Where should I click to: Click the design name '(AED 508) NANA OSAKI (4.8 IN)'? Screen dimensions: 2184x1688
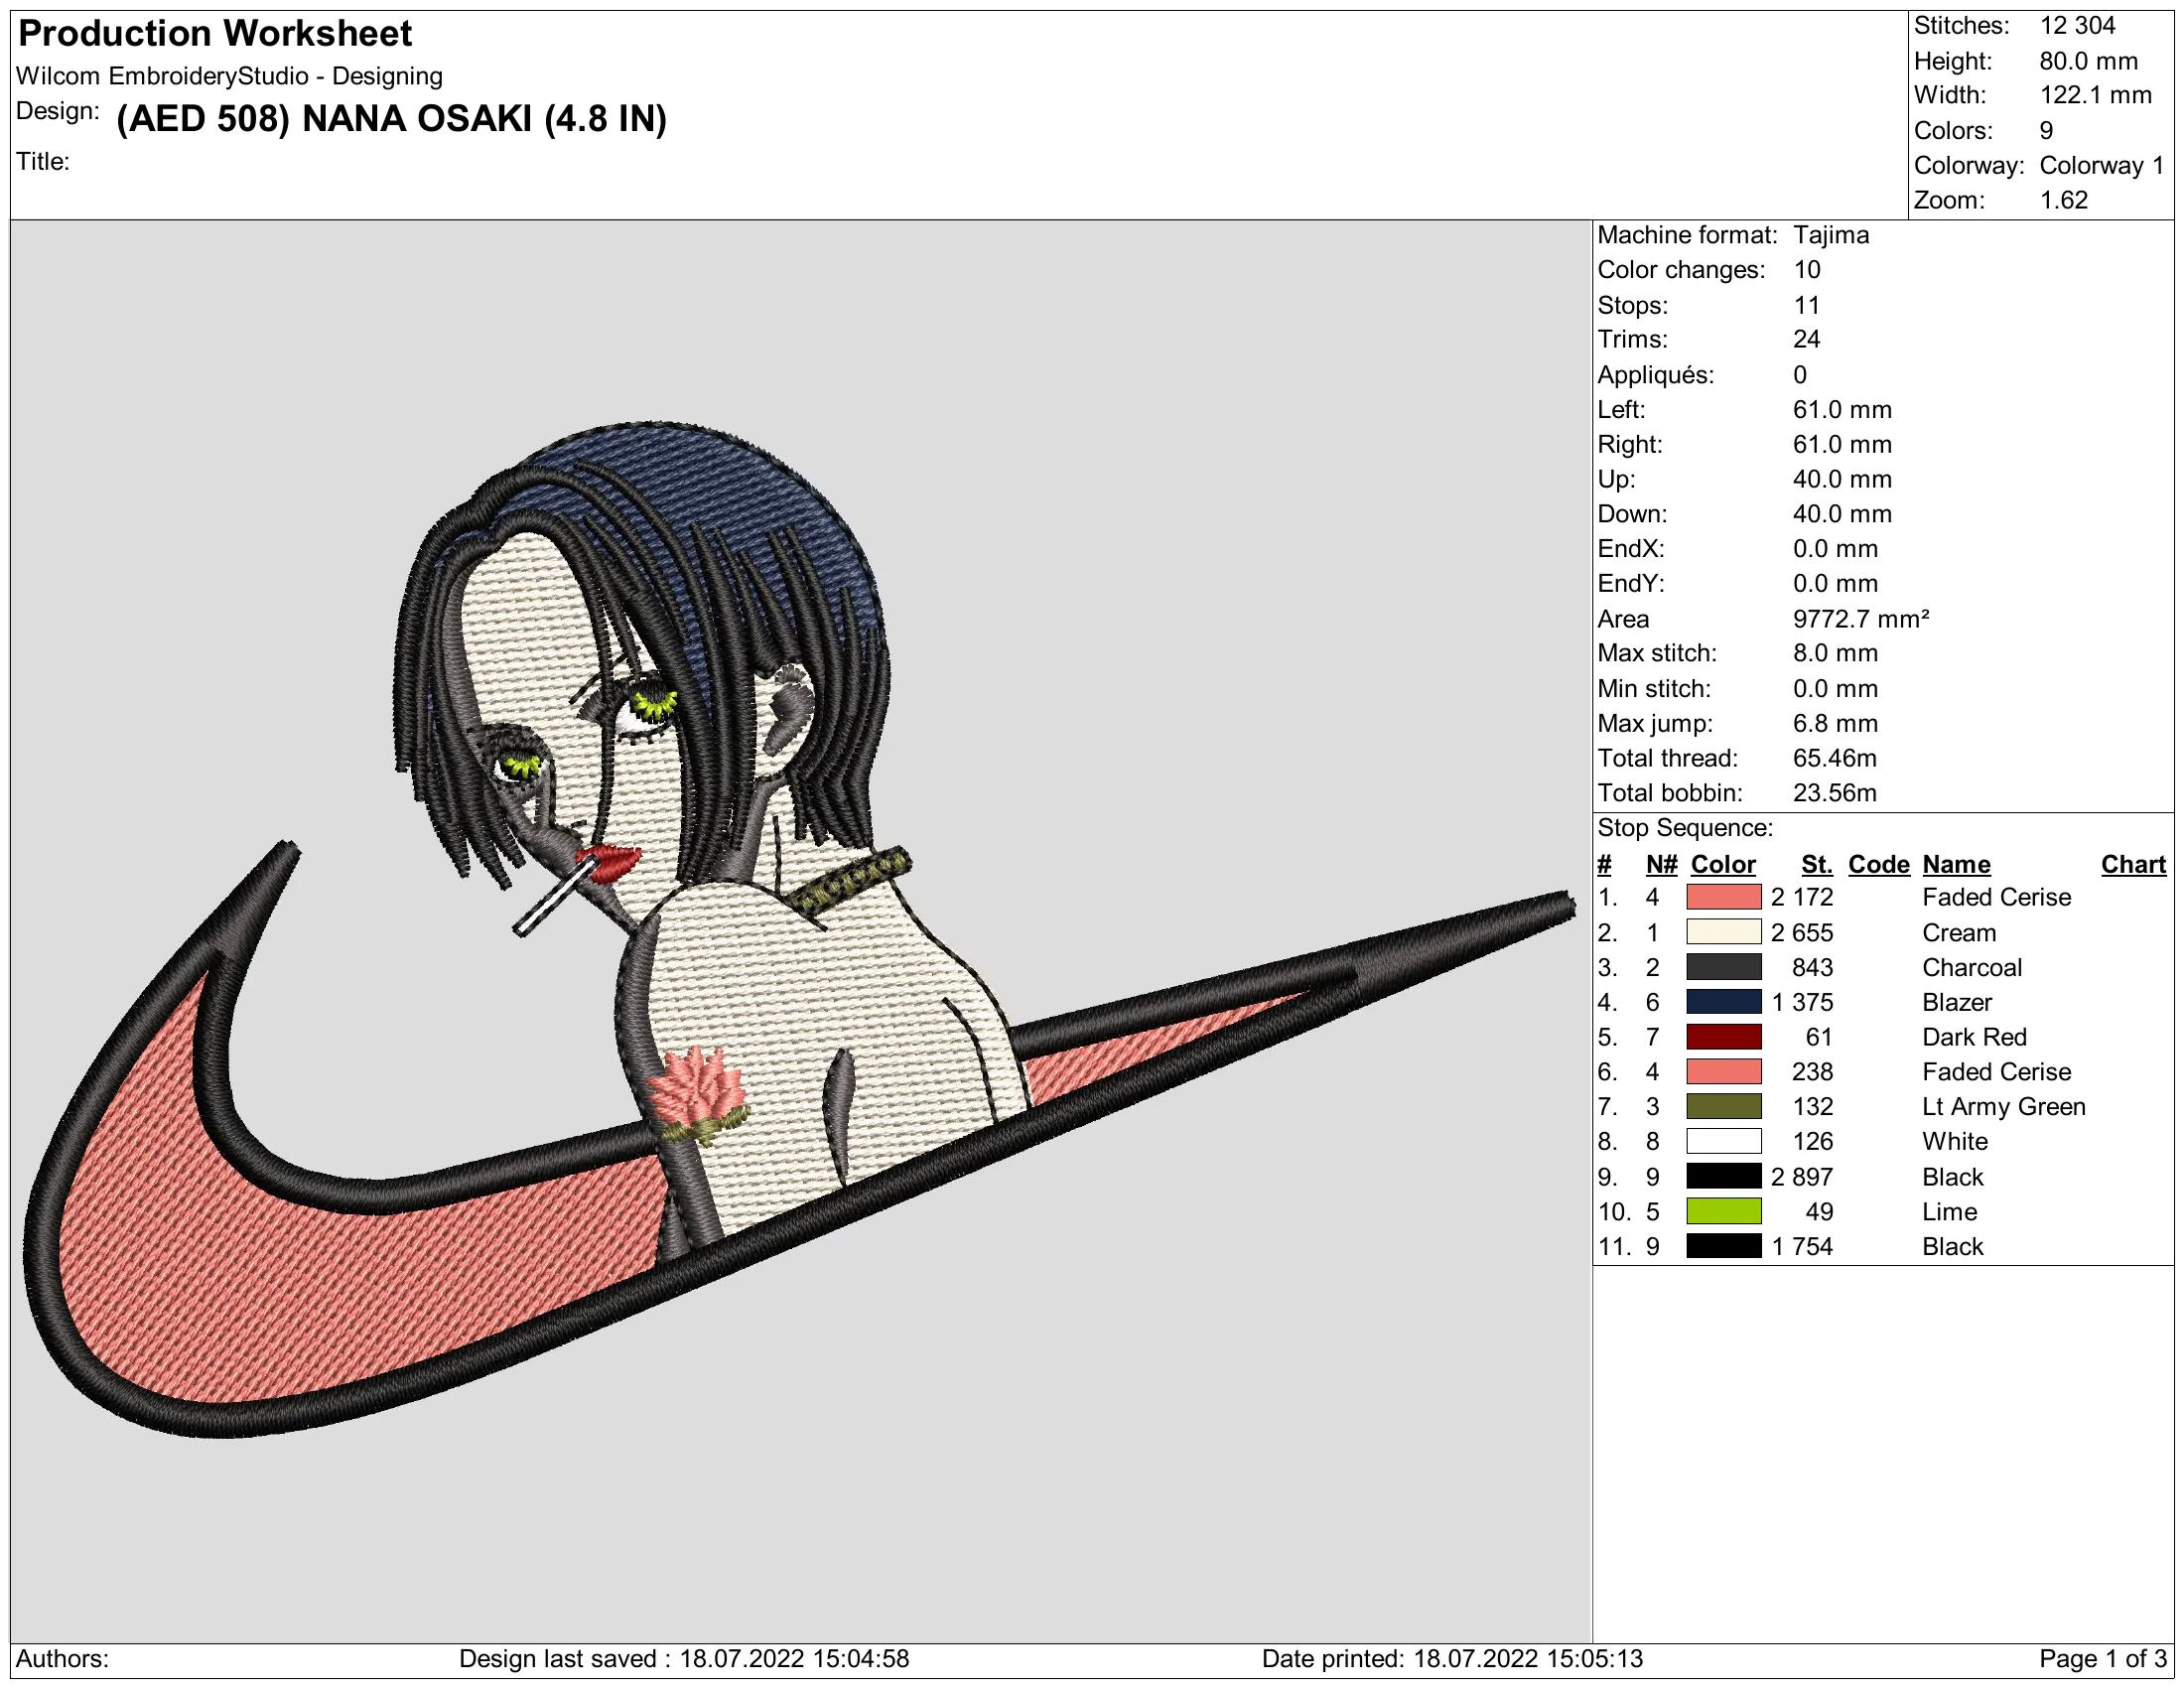pyautogui.click(x=391, y=119)
